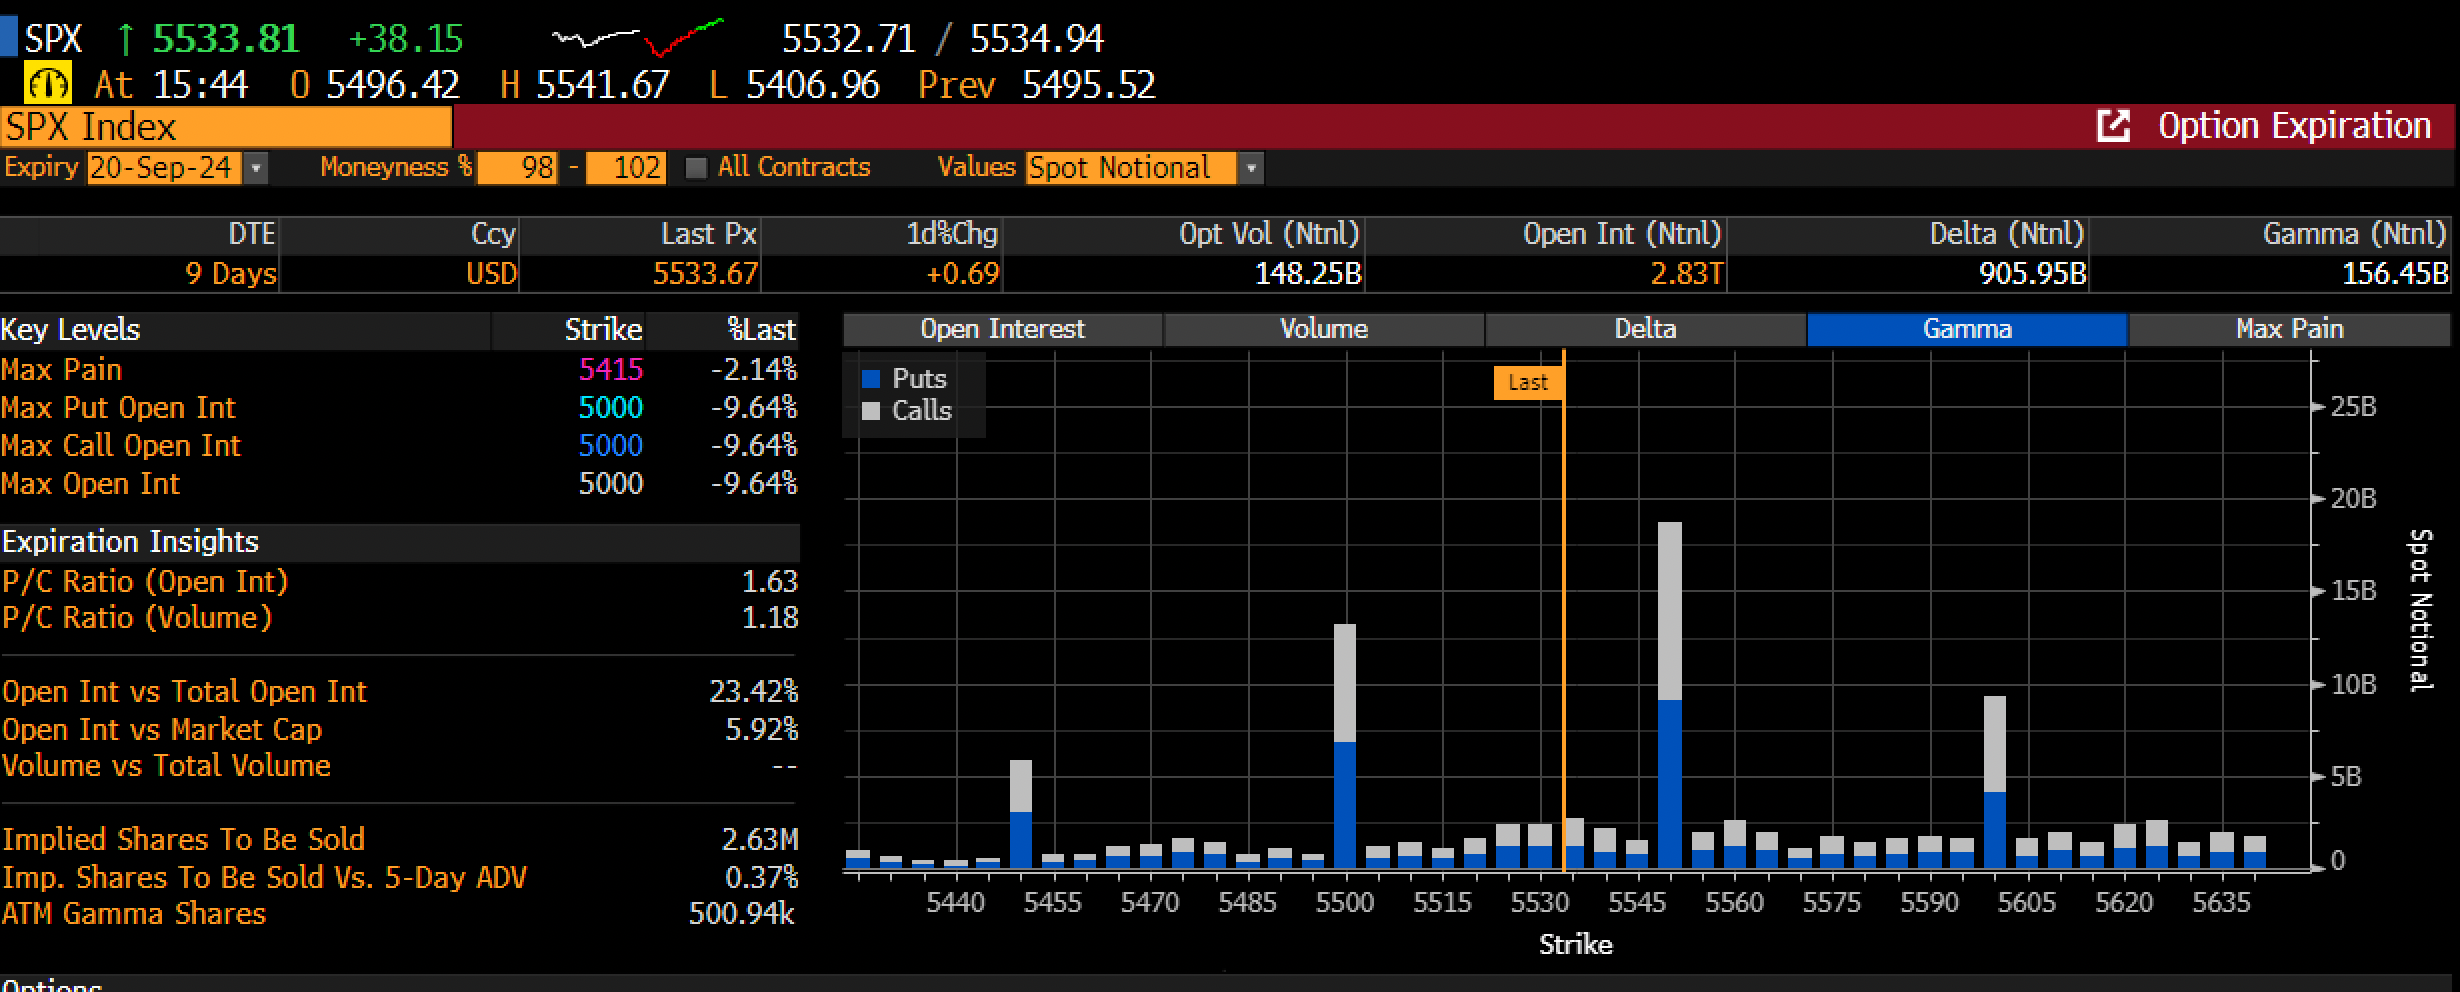Click the Gamma (Ntnl) value 156.45B
Screen dimensions: 2460x992
[x=2395, y=274]
